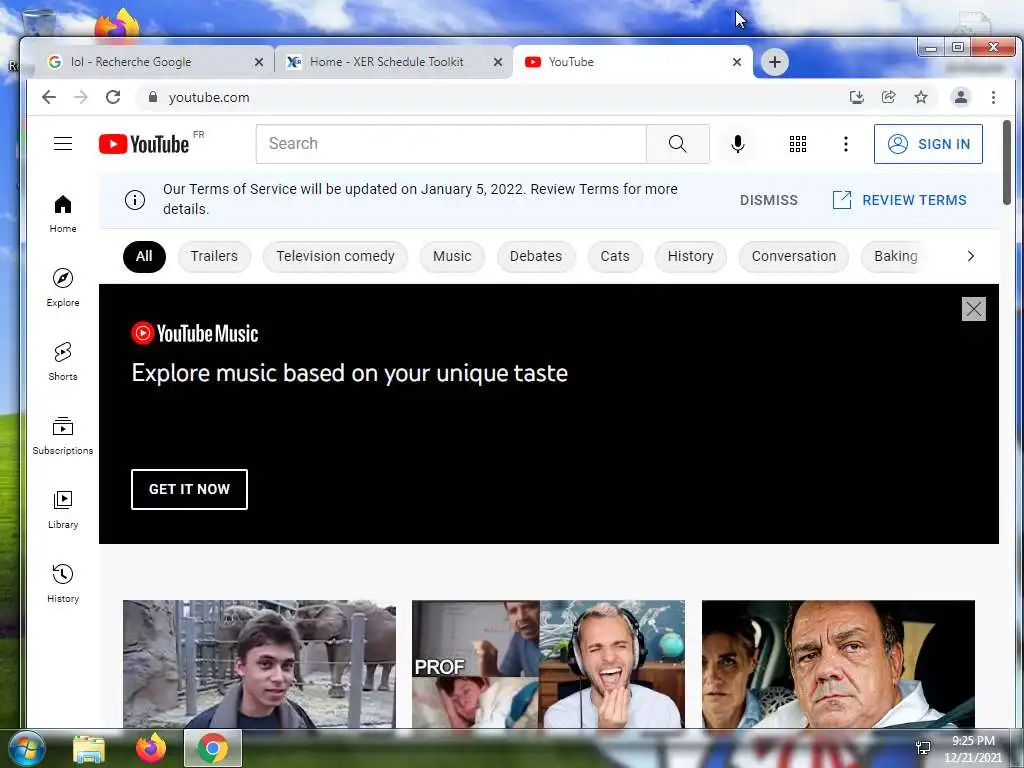Select the Television comedy chip

(x=335, y=256)
